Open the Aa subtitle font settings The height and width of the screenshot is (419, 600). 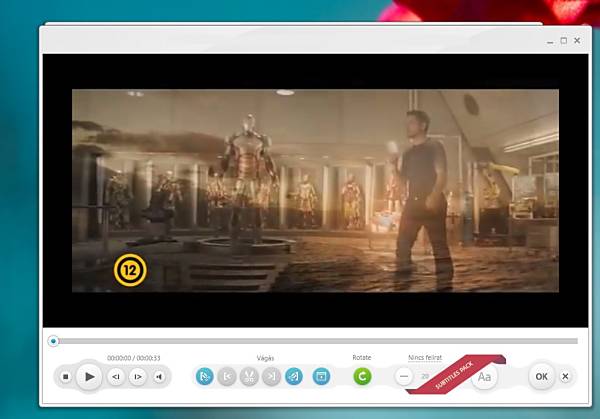(x=484, y=377)
